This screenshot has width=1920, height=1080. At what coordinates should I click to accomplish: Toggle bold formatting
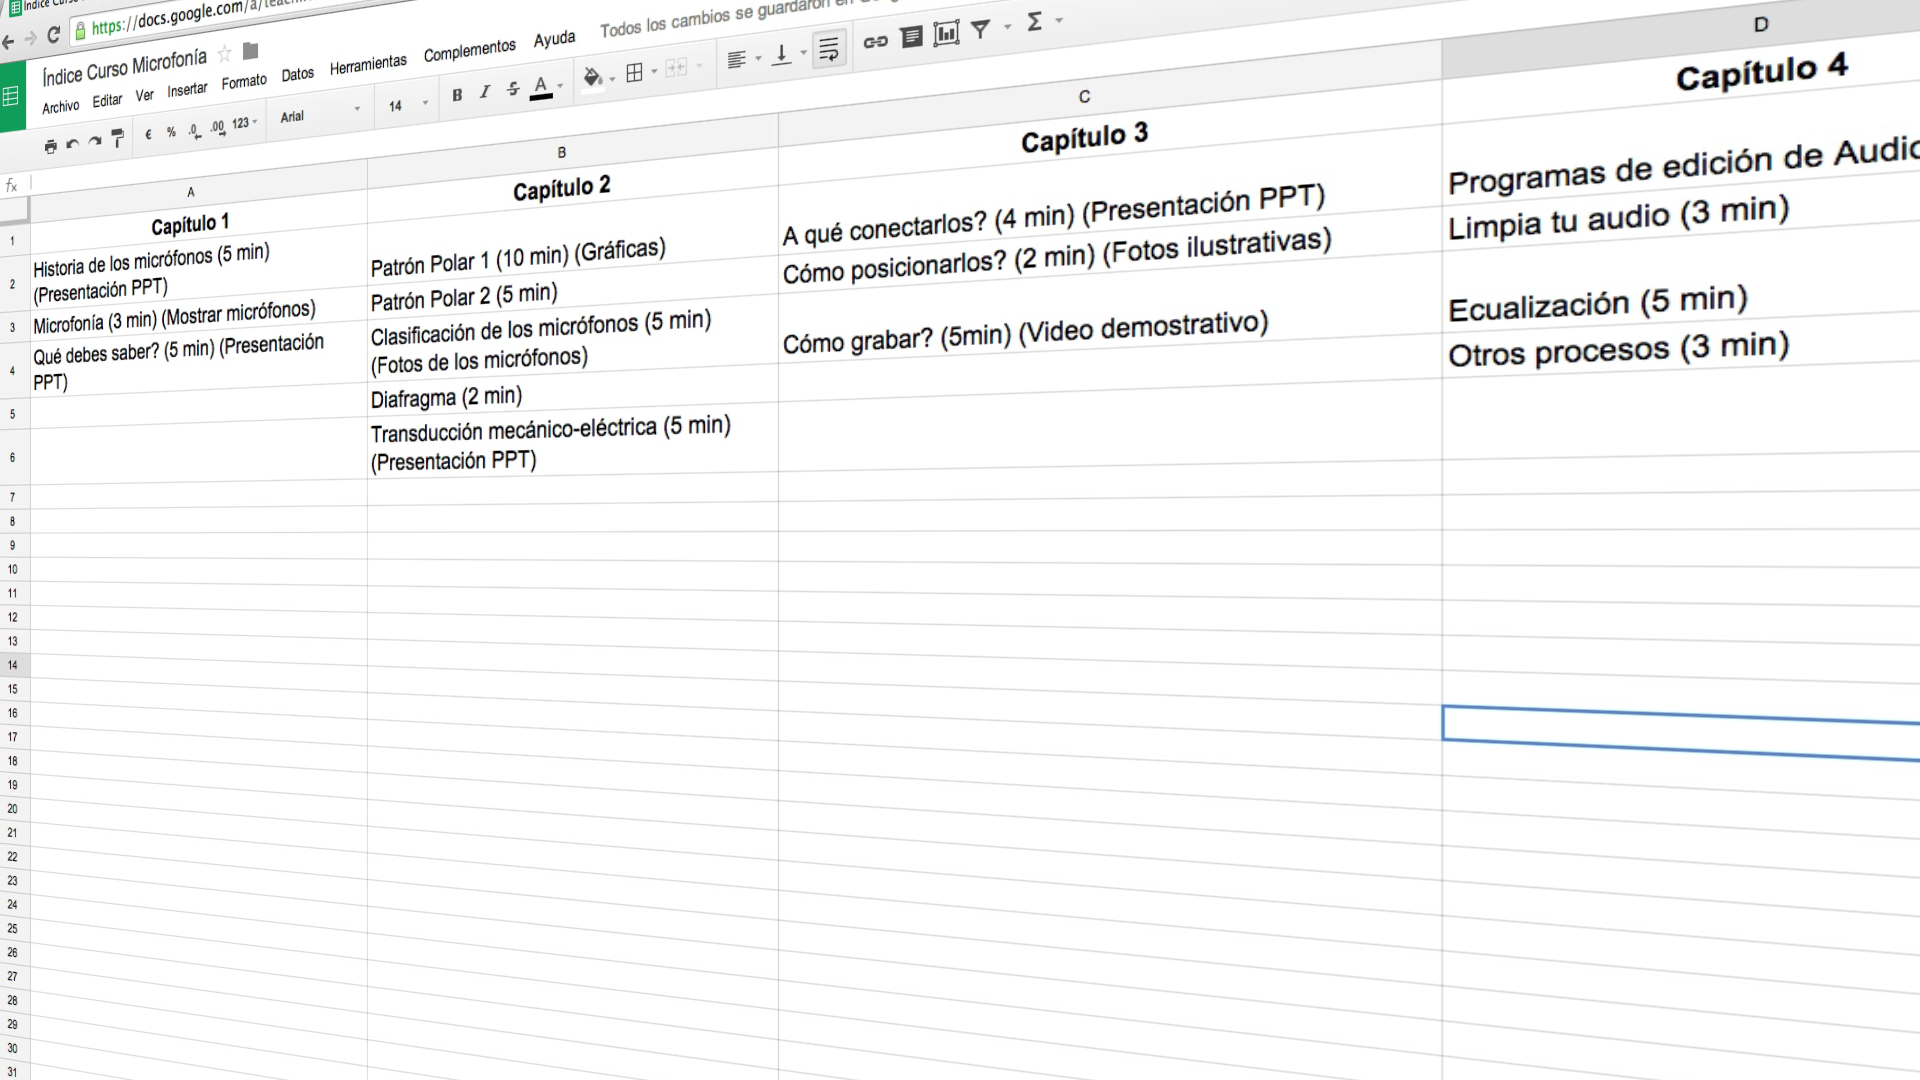457,93
